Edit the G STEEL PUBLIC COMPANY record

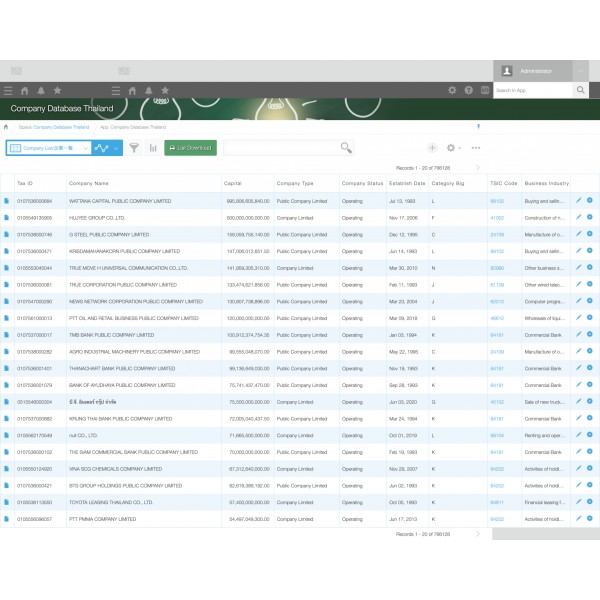579,234
